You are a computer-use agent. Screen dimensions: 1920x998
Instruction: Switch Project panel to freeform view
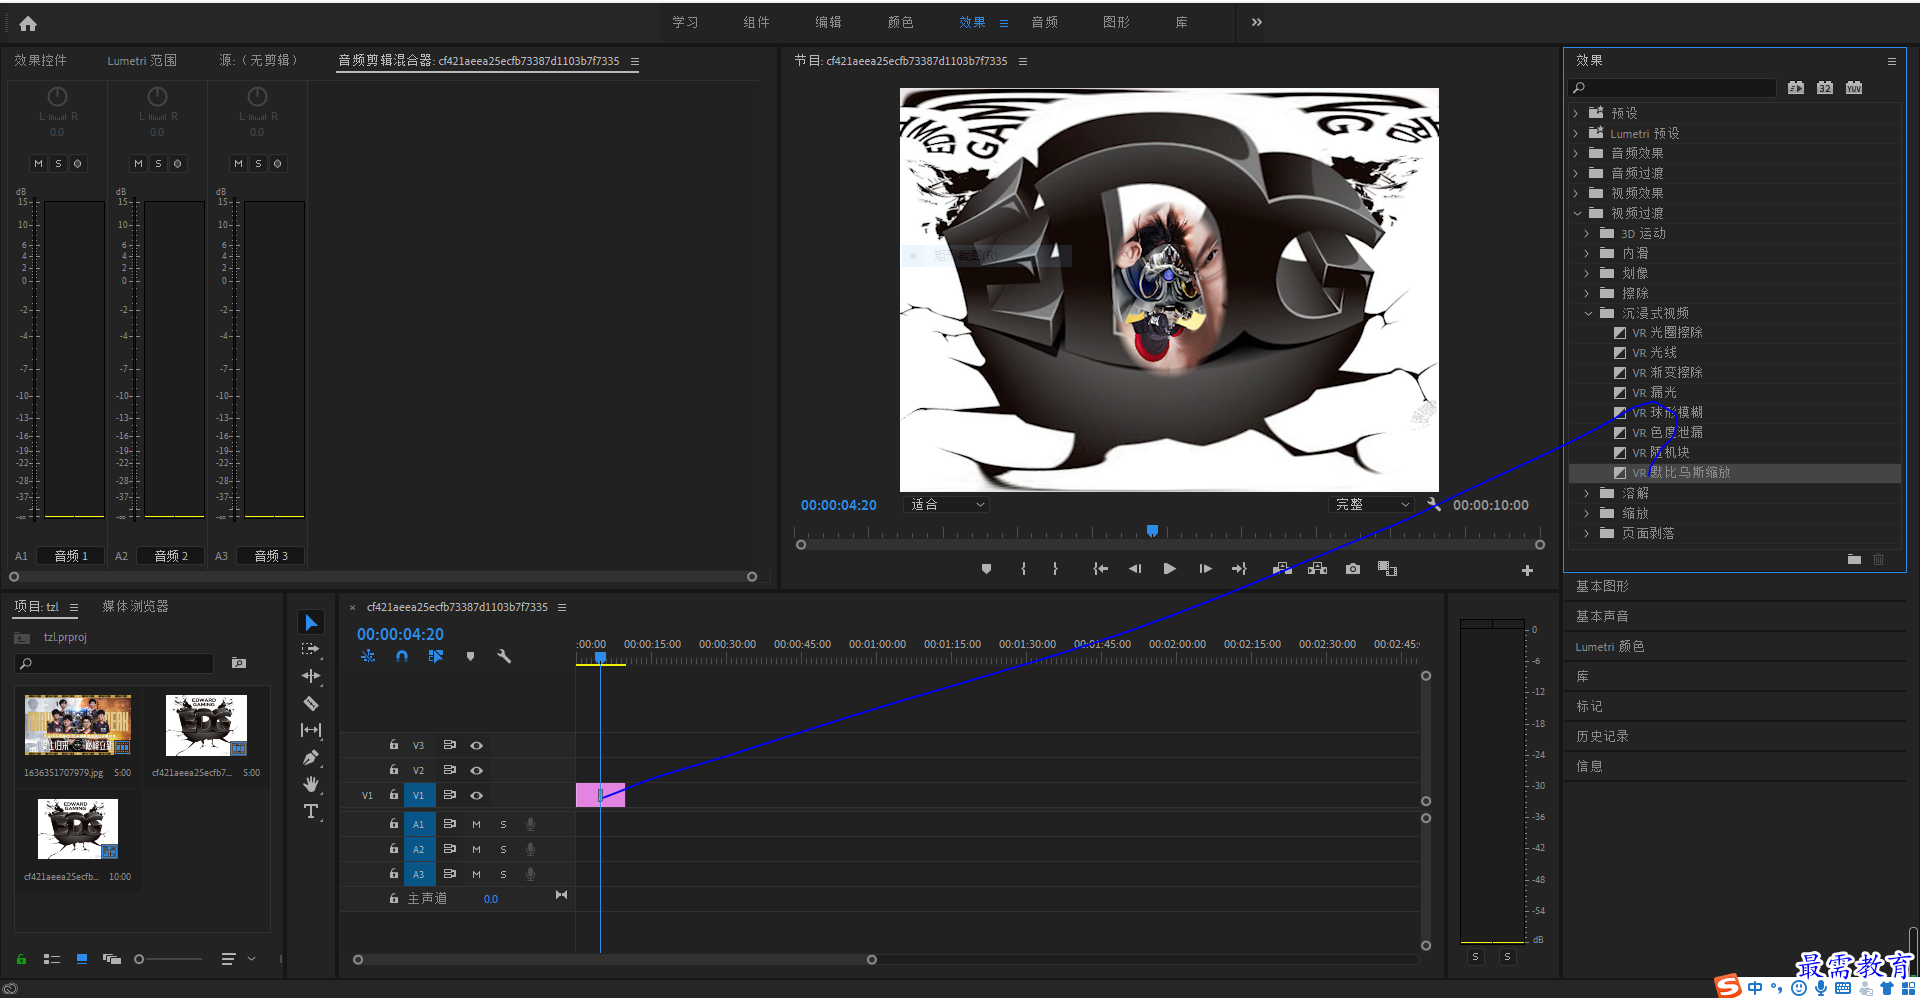click(x=112, y=959)
